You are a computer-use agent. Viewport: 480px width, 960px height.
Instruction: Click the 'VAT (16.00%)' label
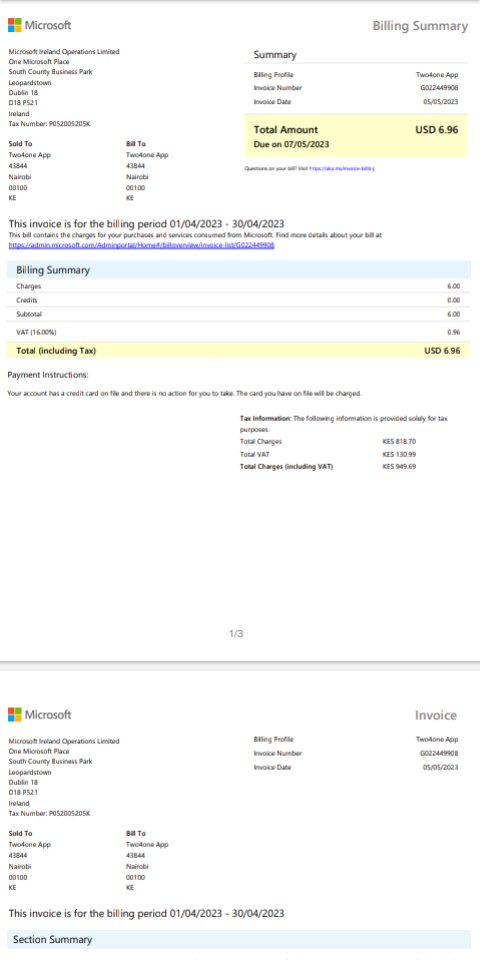pyautogui.click(x=37, y=332)
